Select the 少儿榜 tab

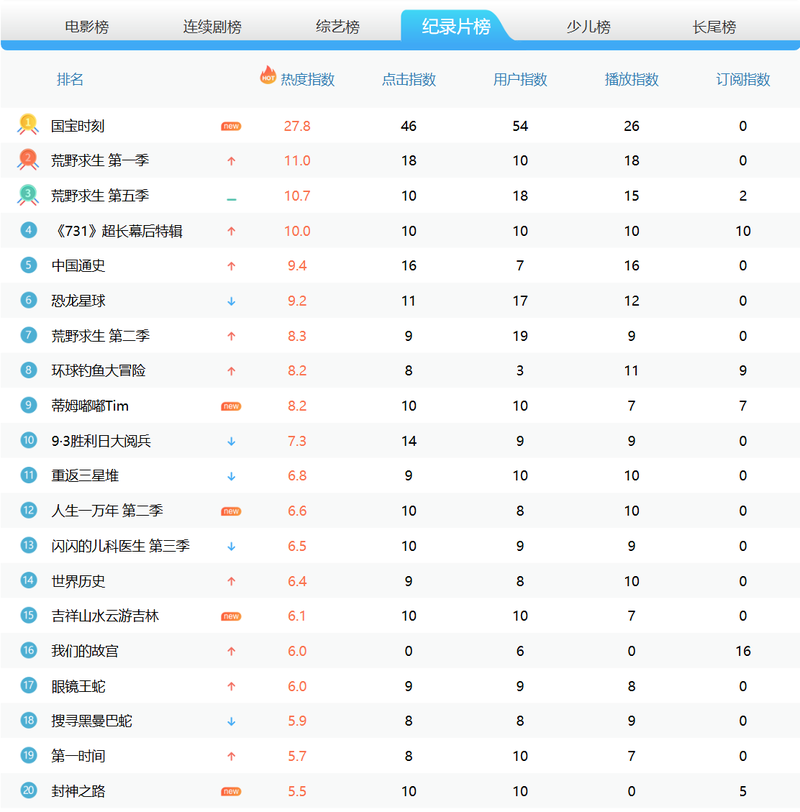click(x=588, y=27)
